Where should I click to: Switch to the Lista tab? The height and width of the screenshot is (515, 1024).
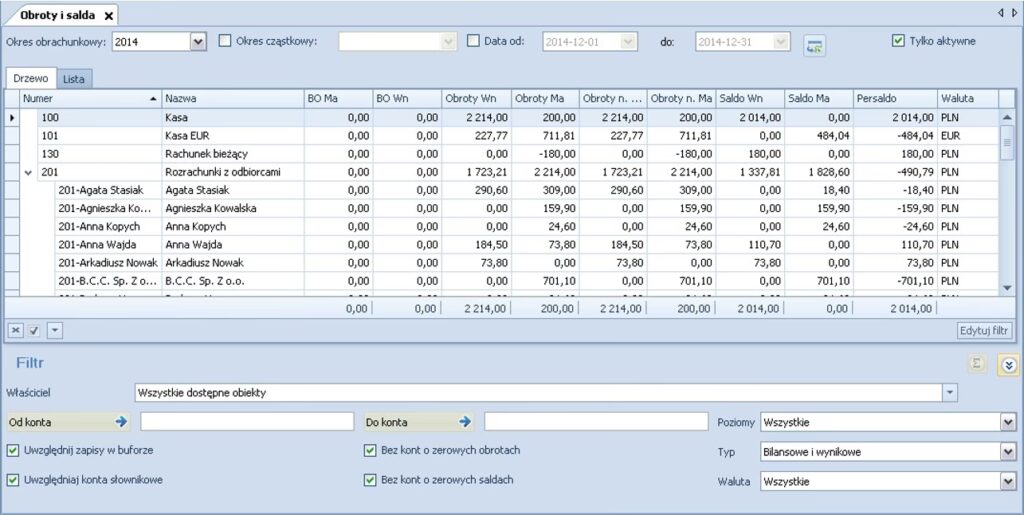coord(74,79)
